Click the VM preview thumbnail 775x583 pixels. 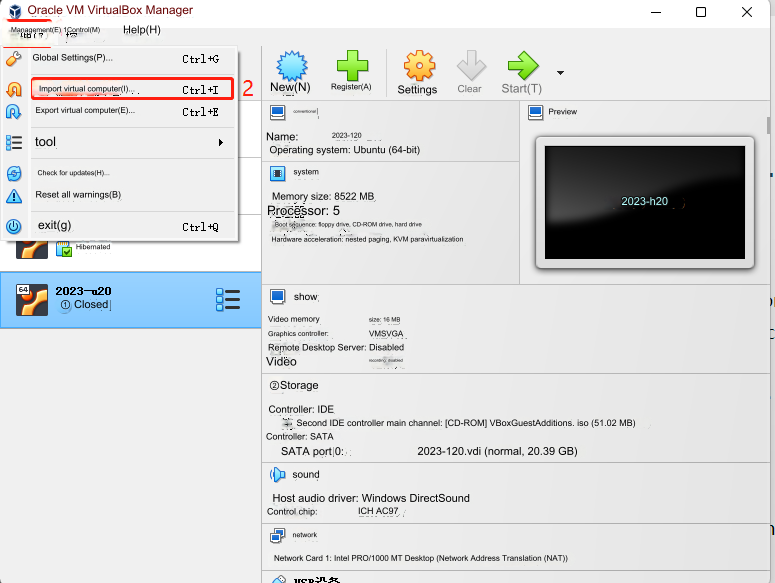point(644,202)
